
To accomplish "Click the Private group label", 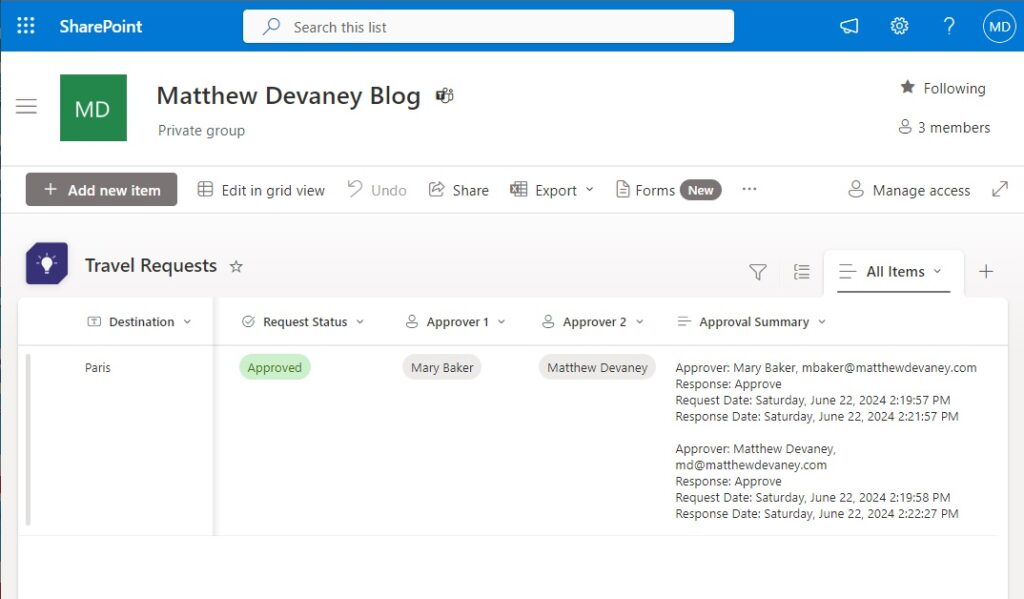I will pyautogui.click(x=202, y=131).
